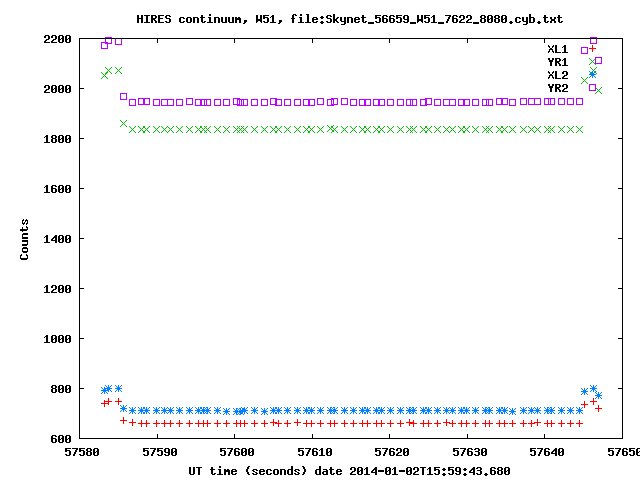Click the y-axis tick value 800
This screenshot has width=640, height=480.
point(61,389)
